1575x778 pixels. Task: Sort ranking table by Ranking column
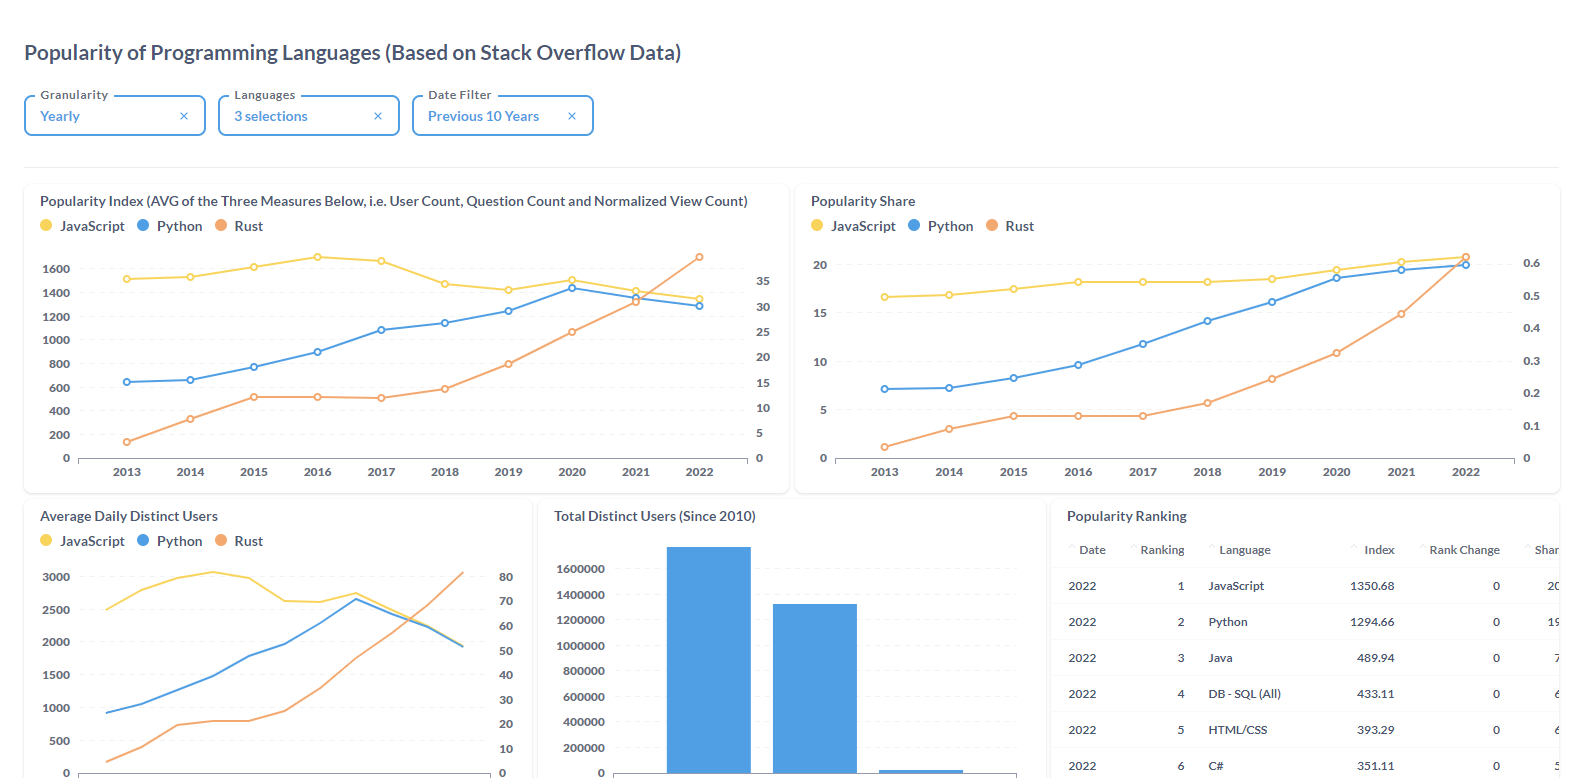[x=1162, y=550]
